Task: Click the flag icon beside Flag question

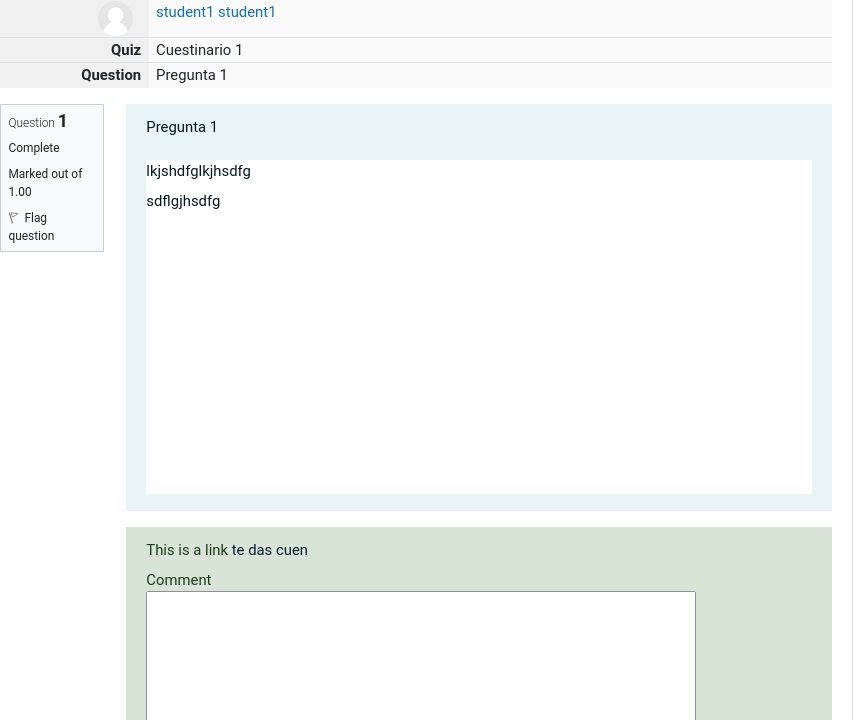Action: coord(14,218)
